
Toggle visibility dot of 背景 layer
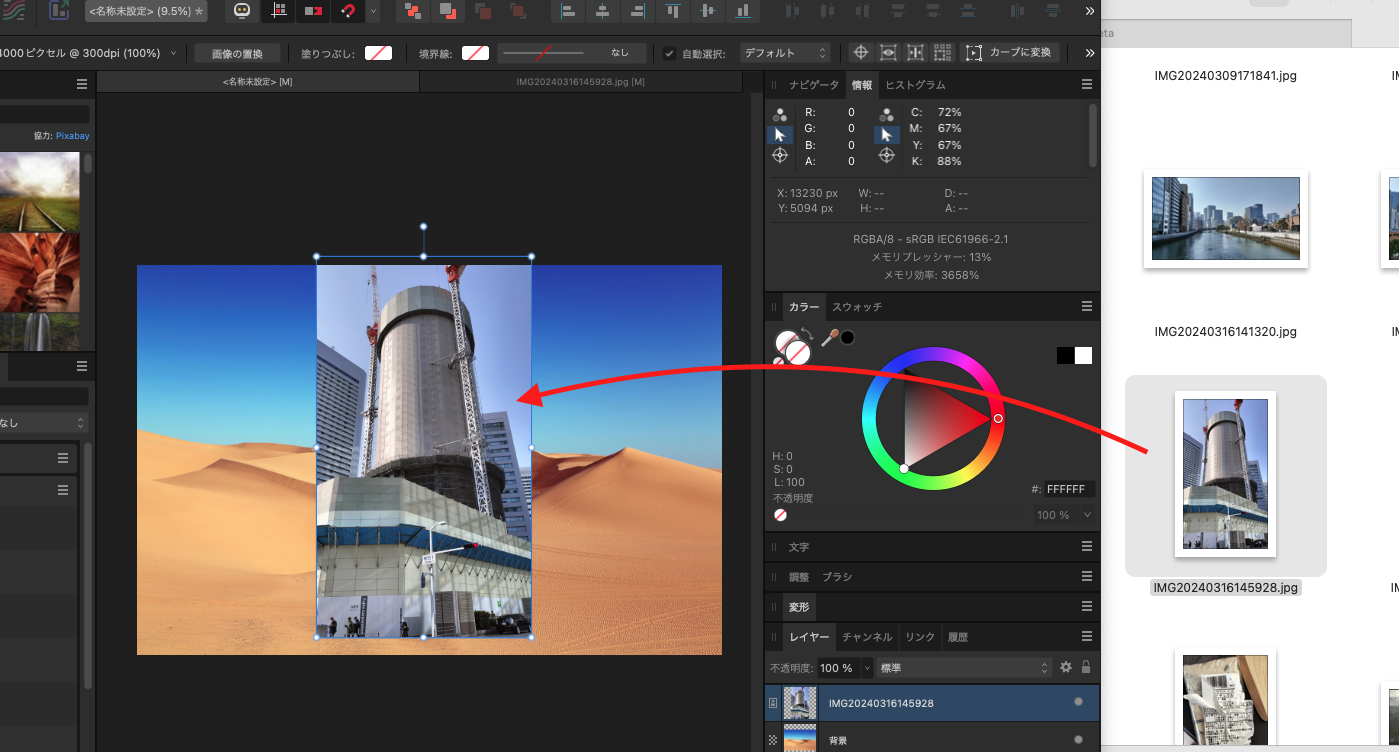(x=1078, y=740)
